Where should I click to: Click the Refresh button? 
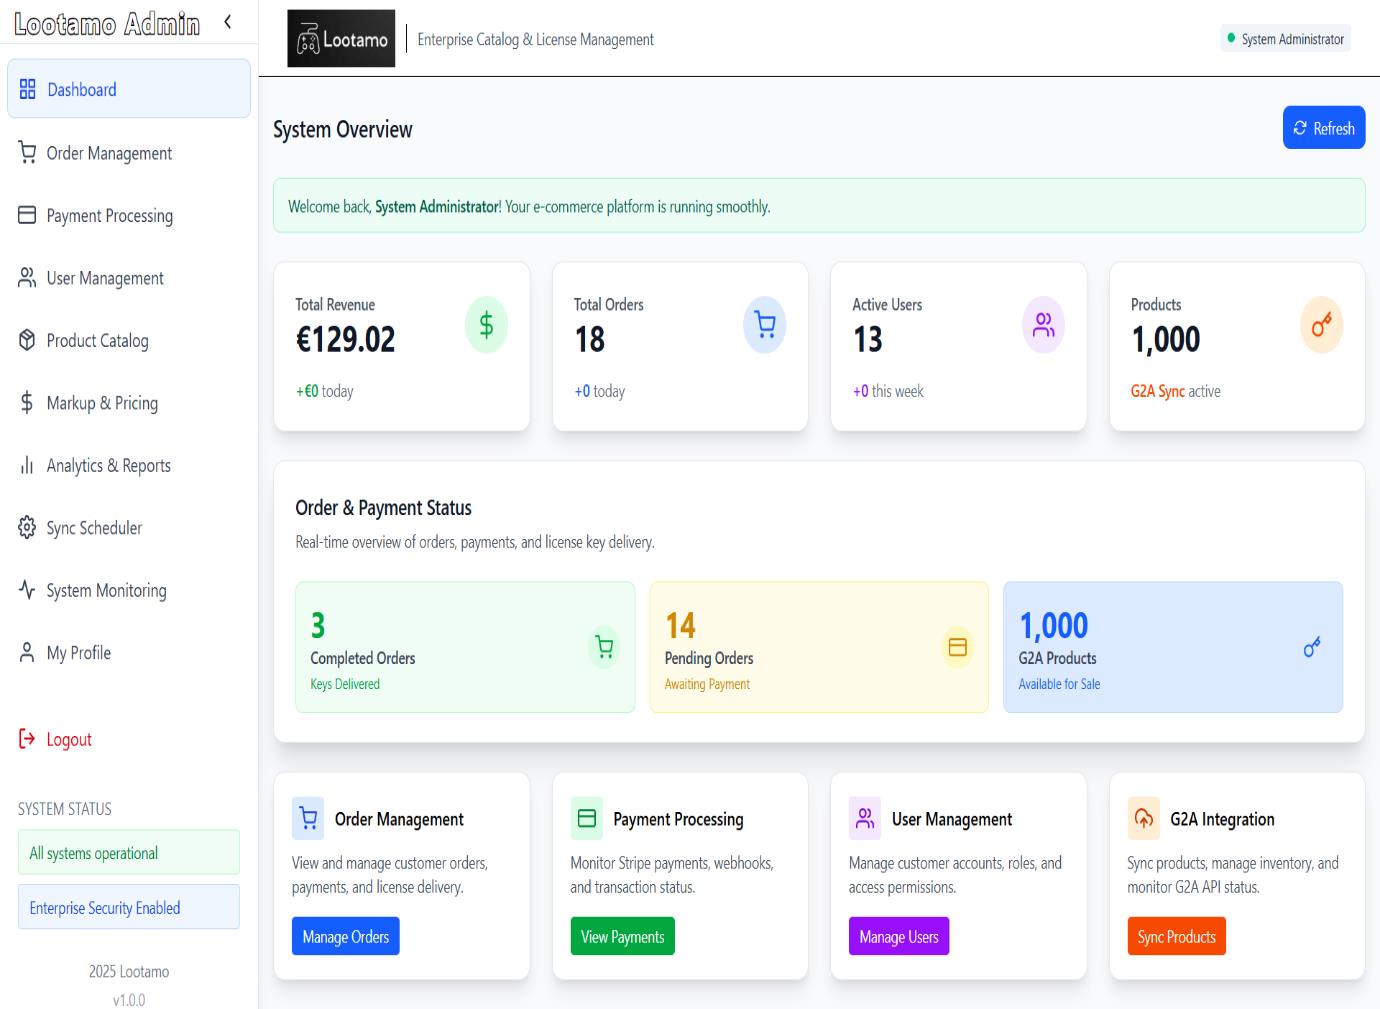(x=1323, y=127)
